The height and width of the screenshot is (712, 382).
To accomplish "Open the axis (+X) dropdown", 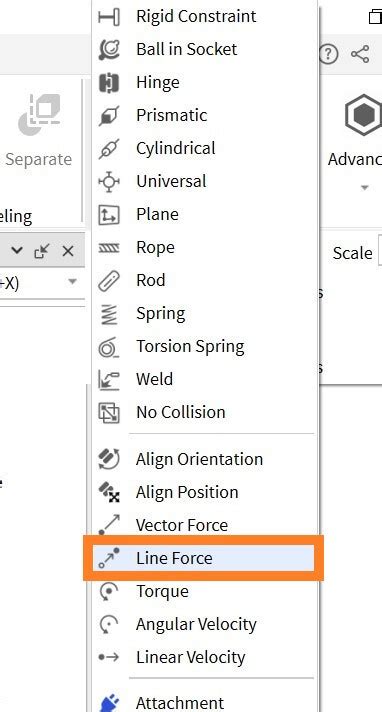I will (72, 282).
